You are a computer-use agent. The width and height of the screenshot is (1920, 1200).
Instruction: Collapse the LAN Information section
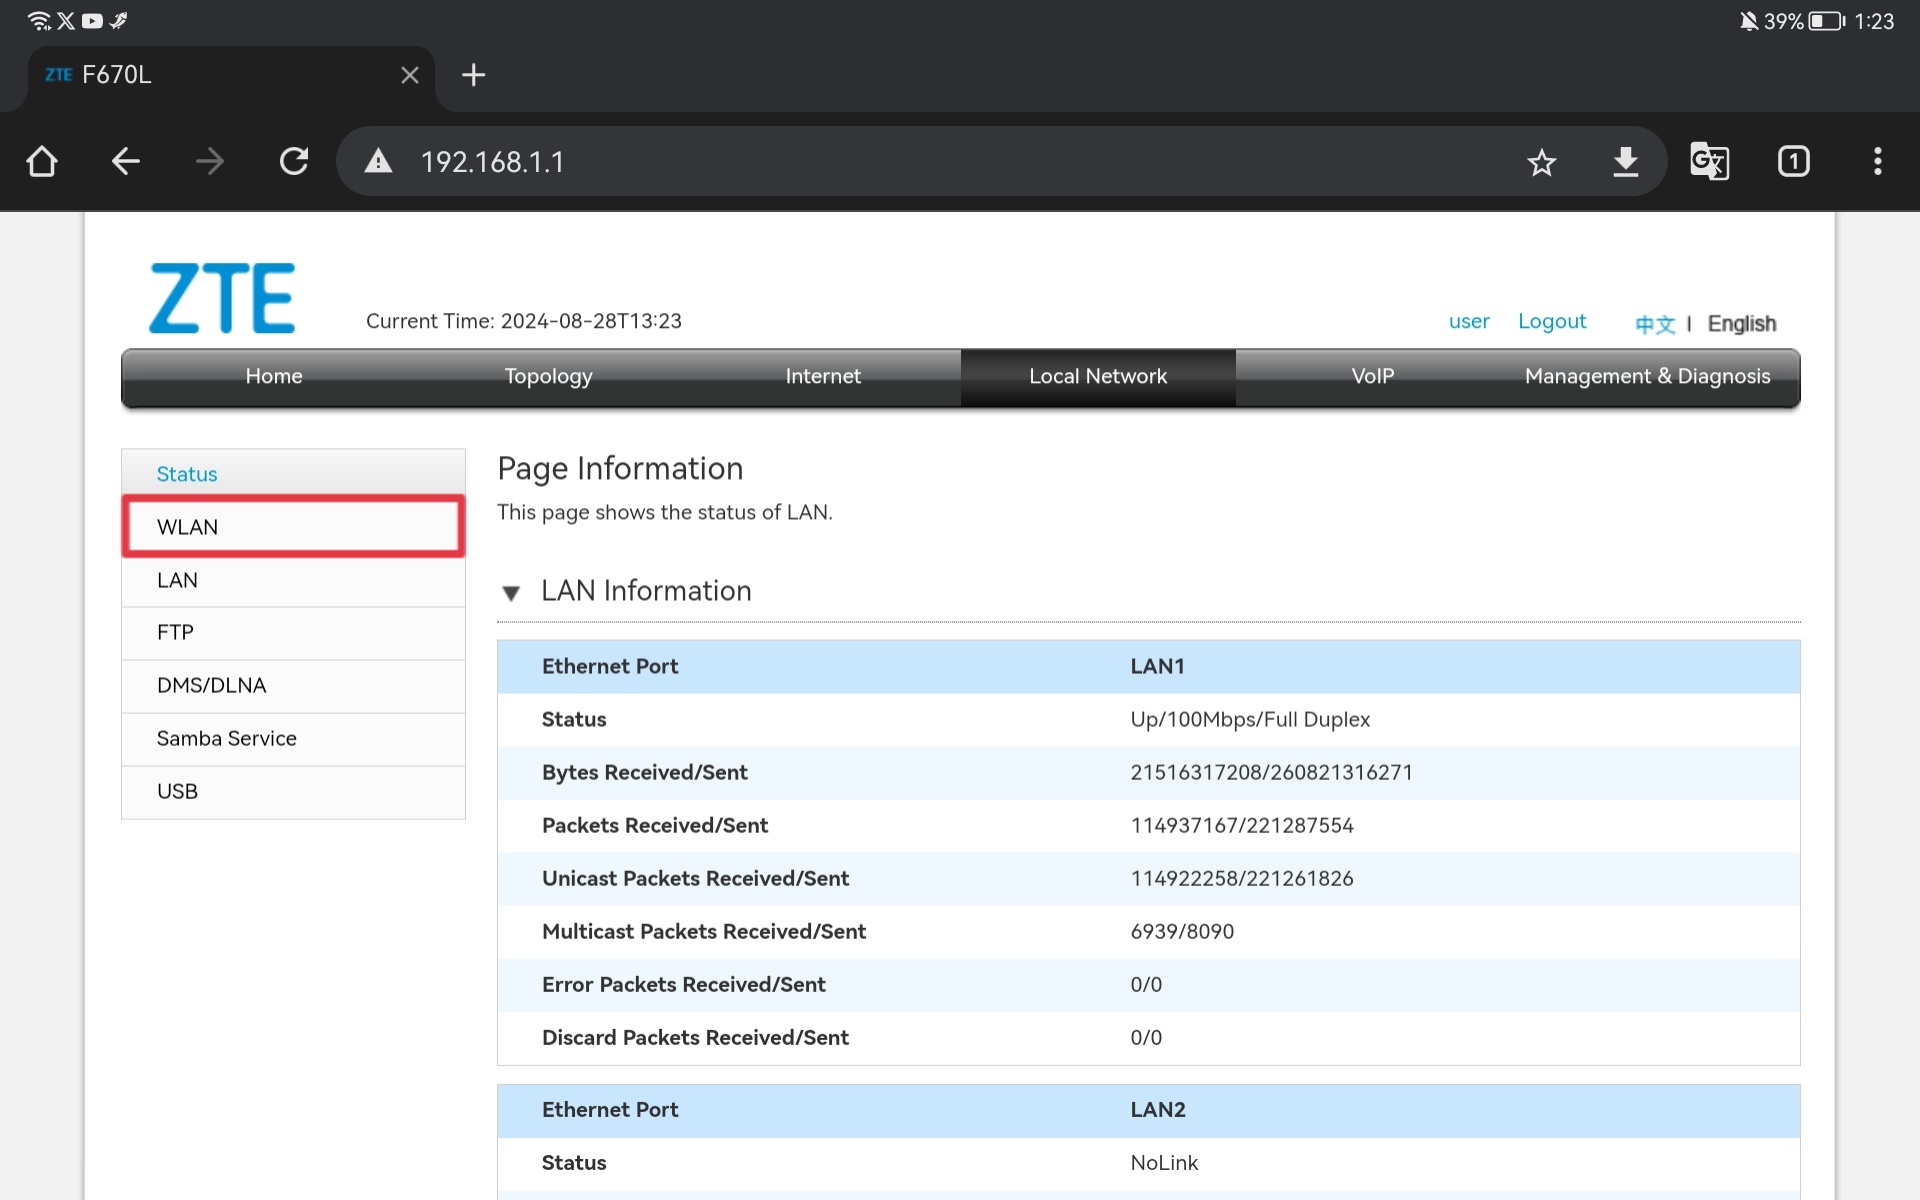click(x=511, y=593)
